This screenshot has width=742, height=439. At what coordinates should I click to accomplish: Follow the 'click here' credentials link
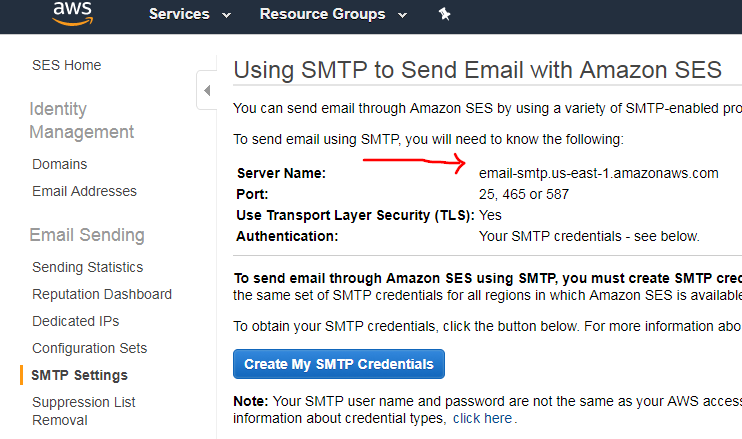click(483, 418)
